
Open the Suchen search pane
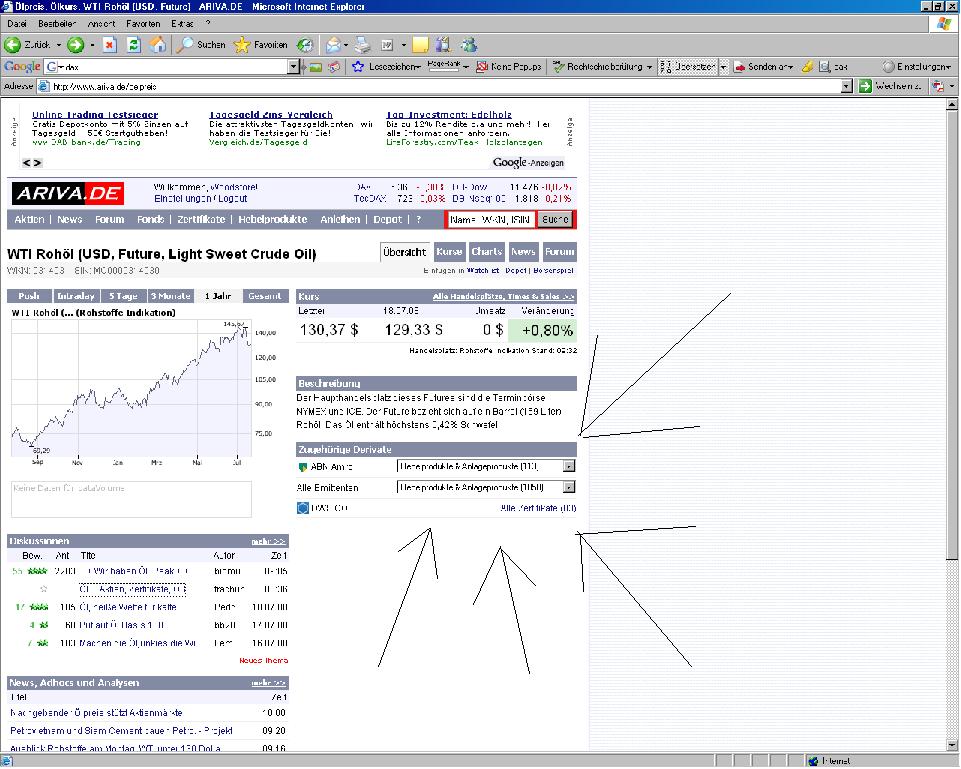coord(201,45)
